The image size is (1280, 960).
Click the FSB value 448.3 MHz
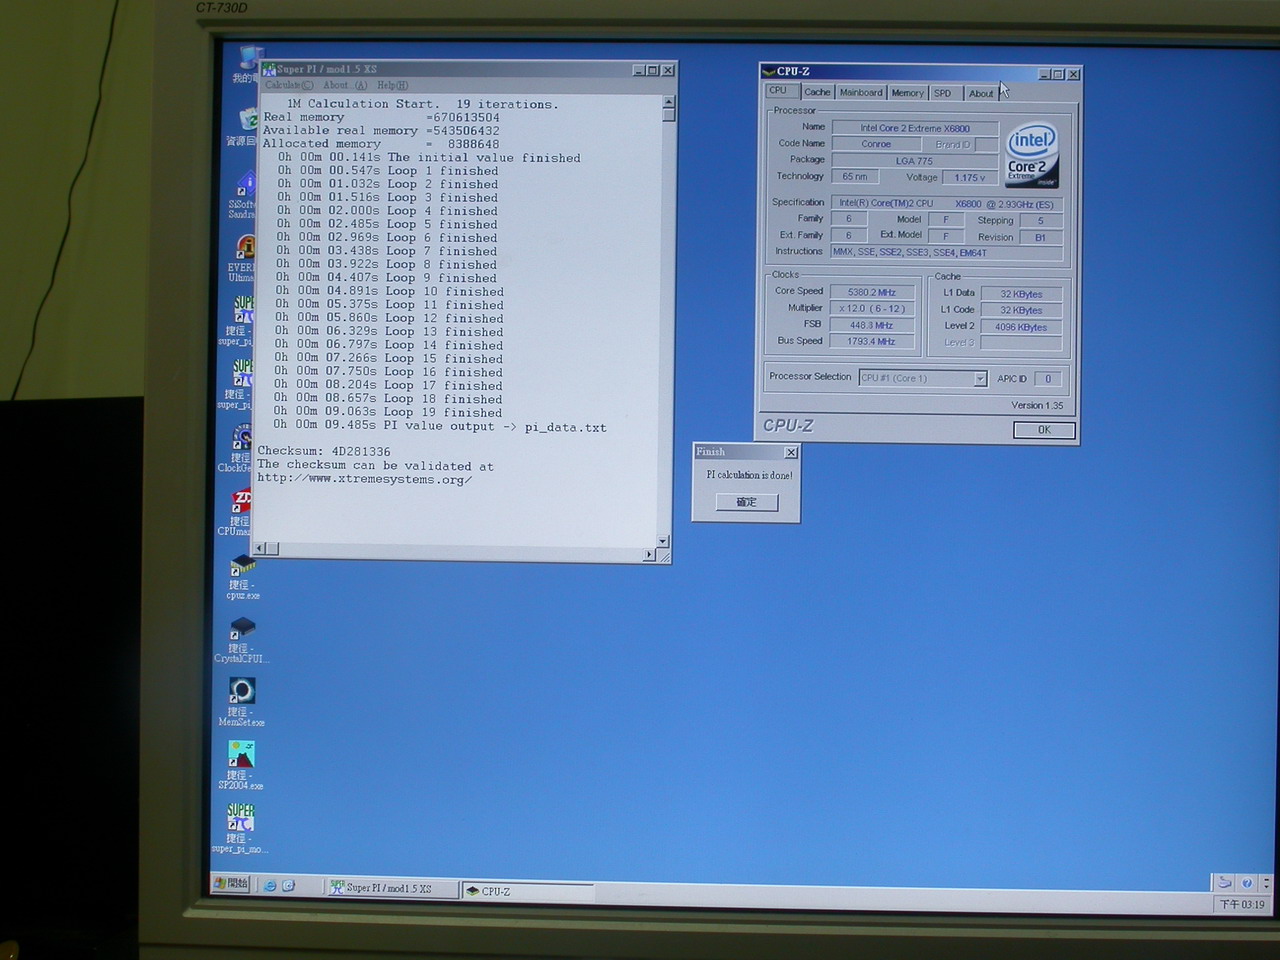pyautogui.click(x=872, y=325)
